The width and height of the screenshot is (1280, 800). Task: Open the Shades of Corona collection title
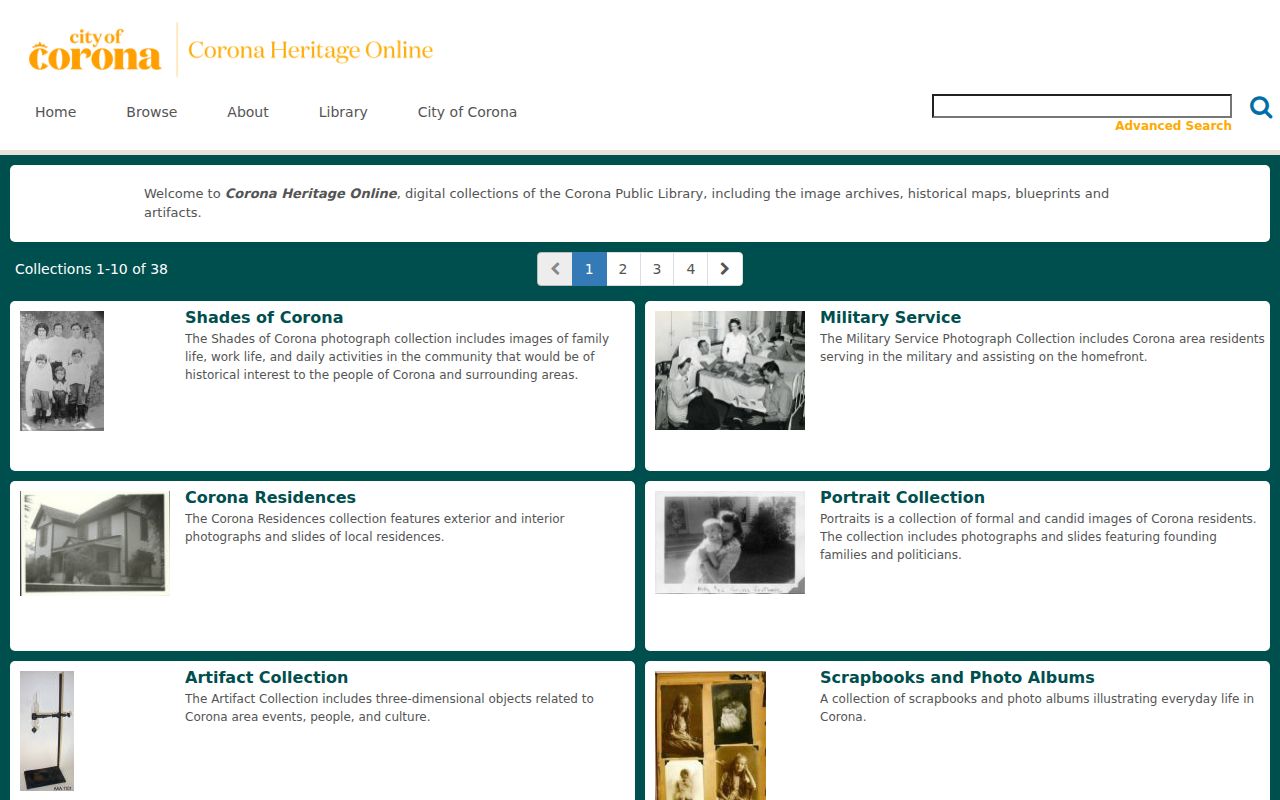coord(264,317)
